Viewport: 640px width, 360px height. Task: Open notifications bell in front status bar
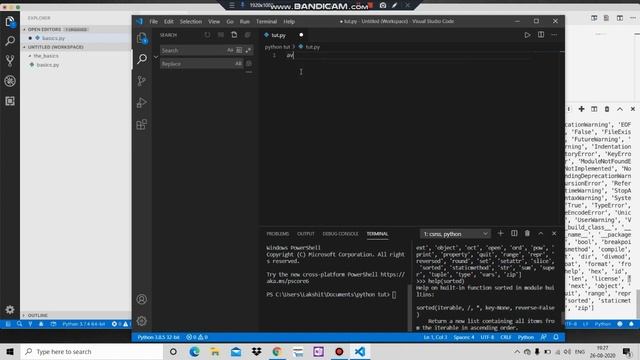point(556,337)
